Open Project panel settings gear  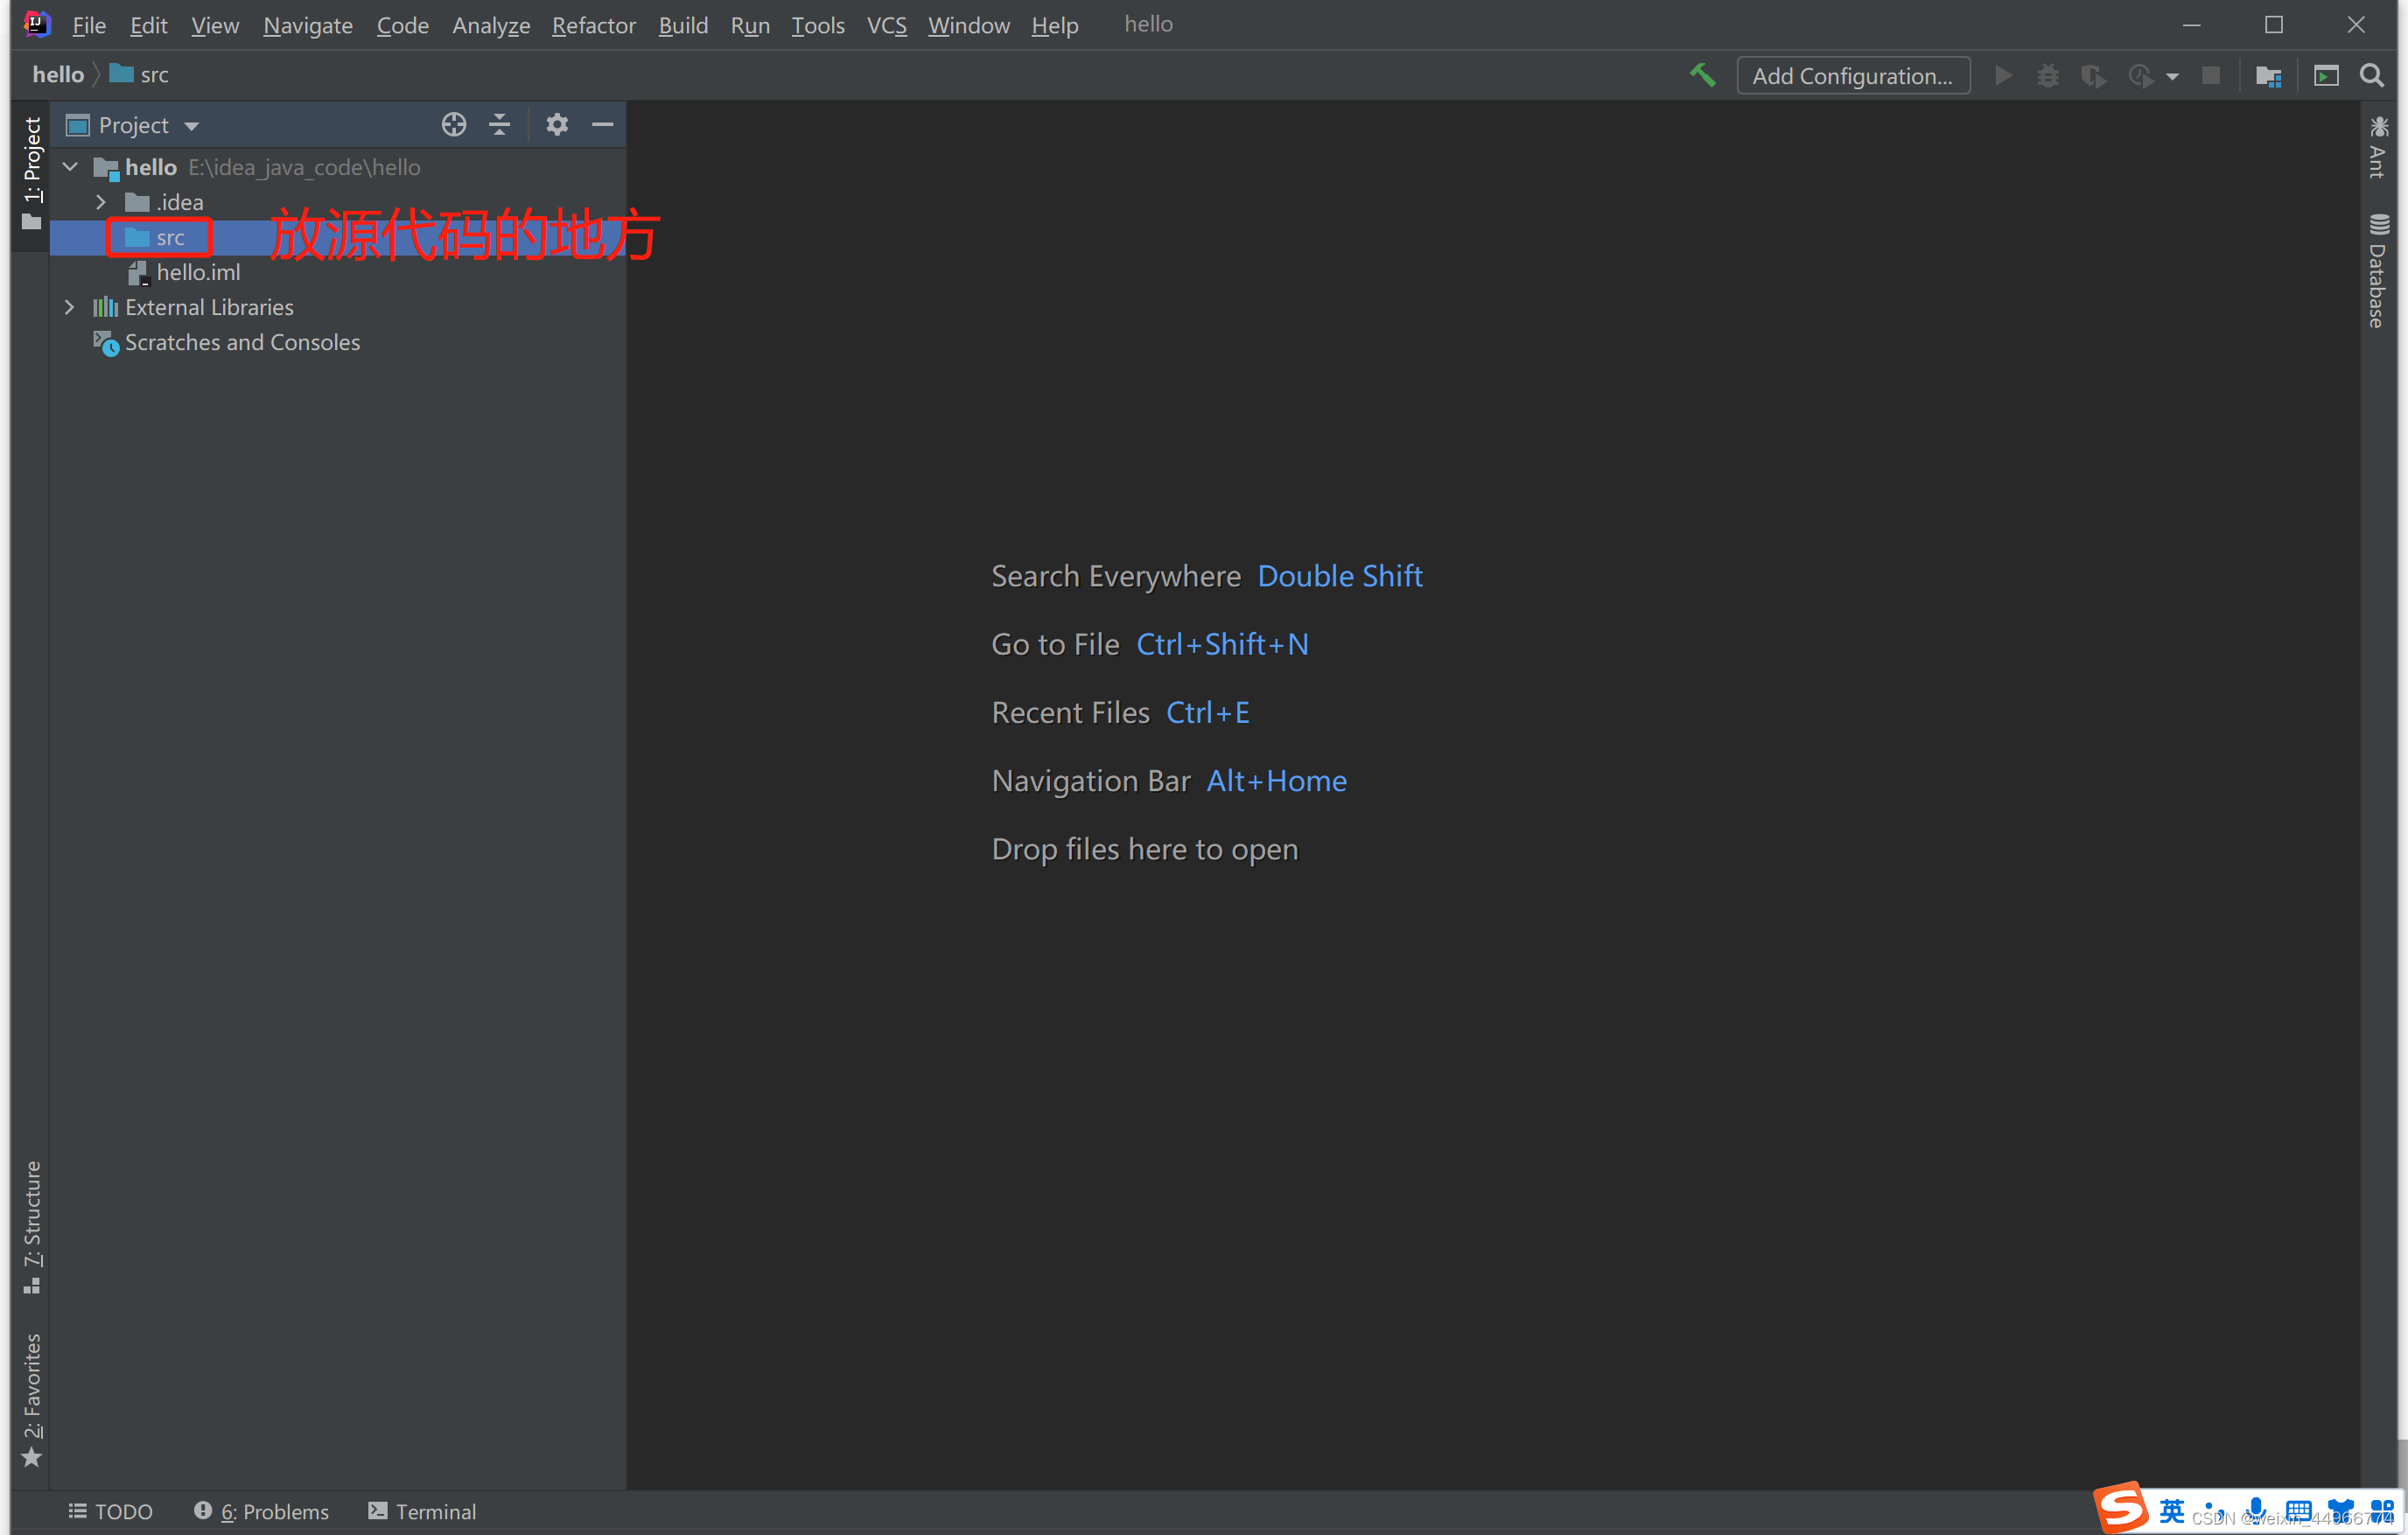point(557,125)
